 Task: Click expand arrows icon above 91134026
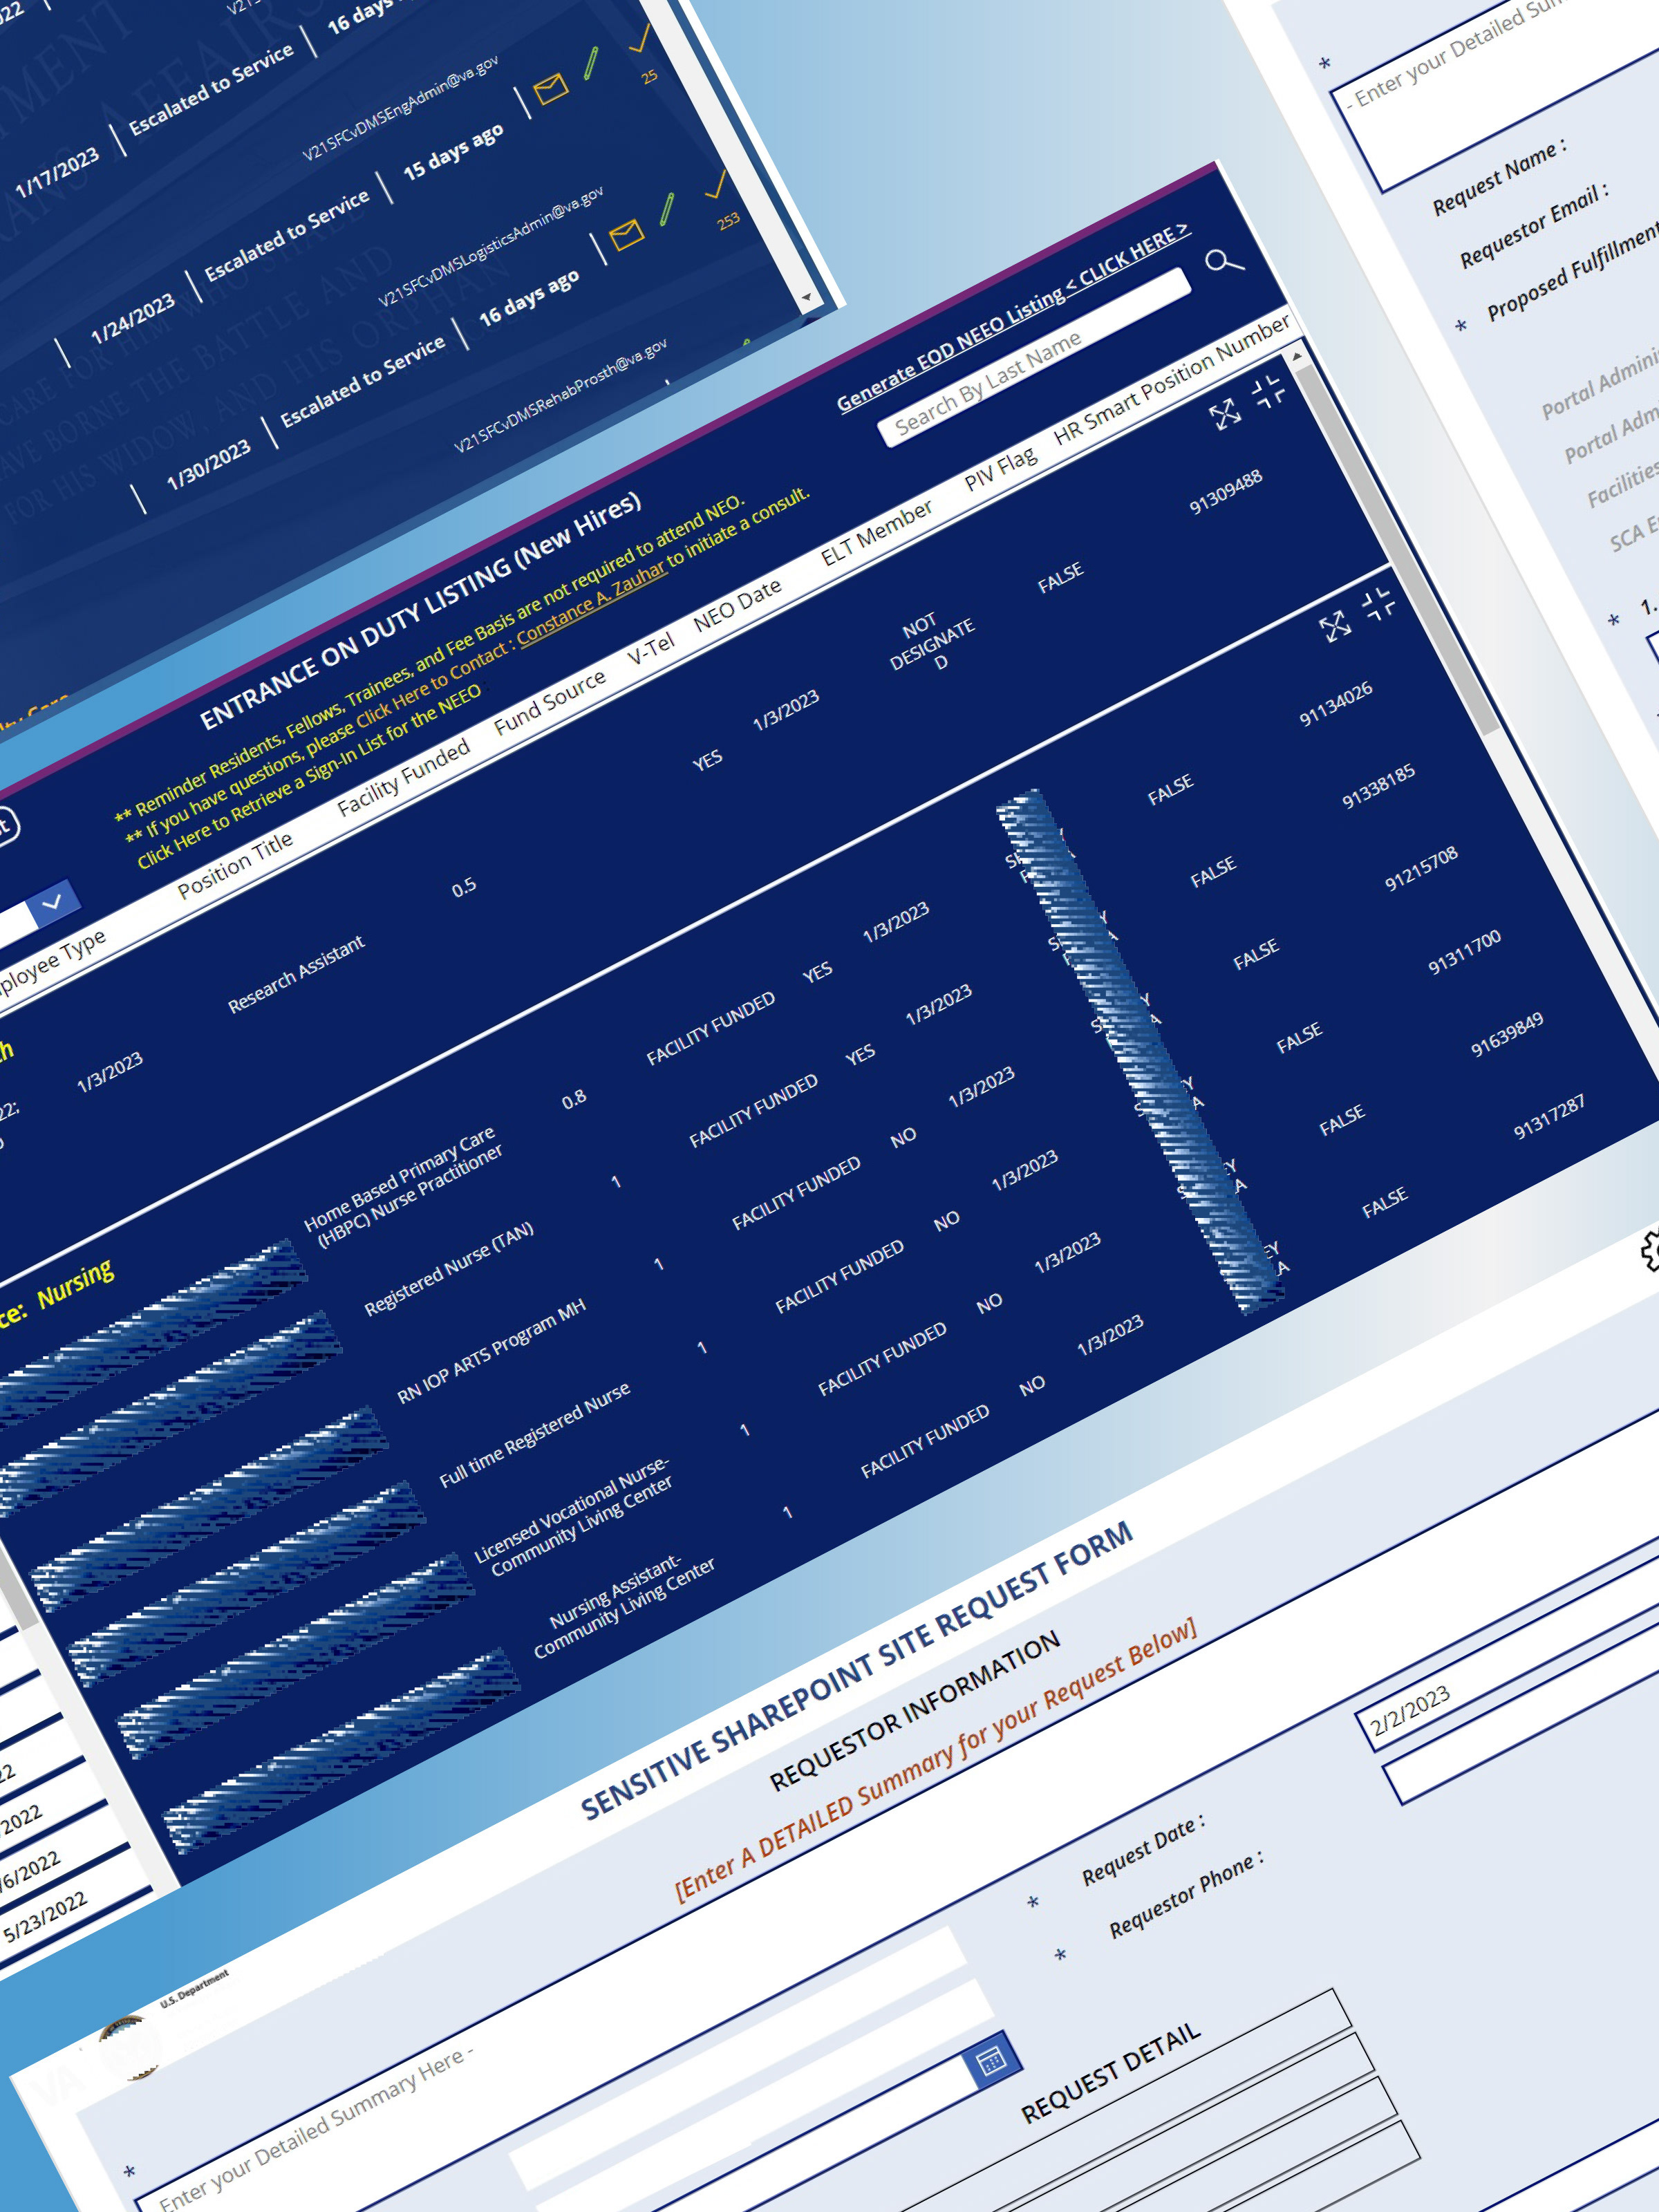pyautogui.click(x=1334, y=627)
